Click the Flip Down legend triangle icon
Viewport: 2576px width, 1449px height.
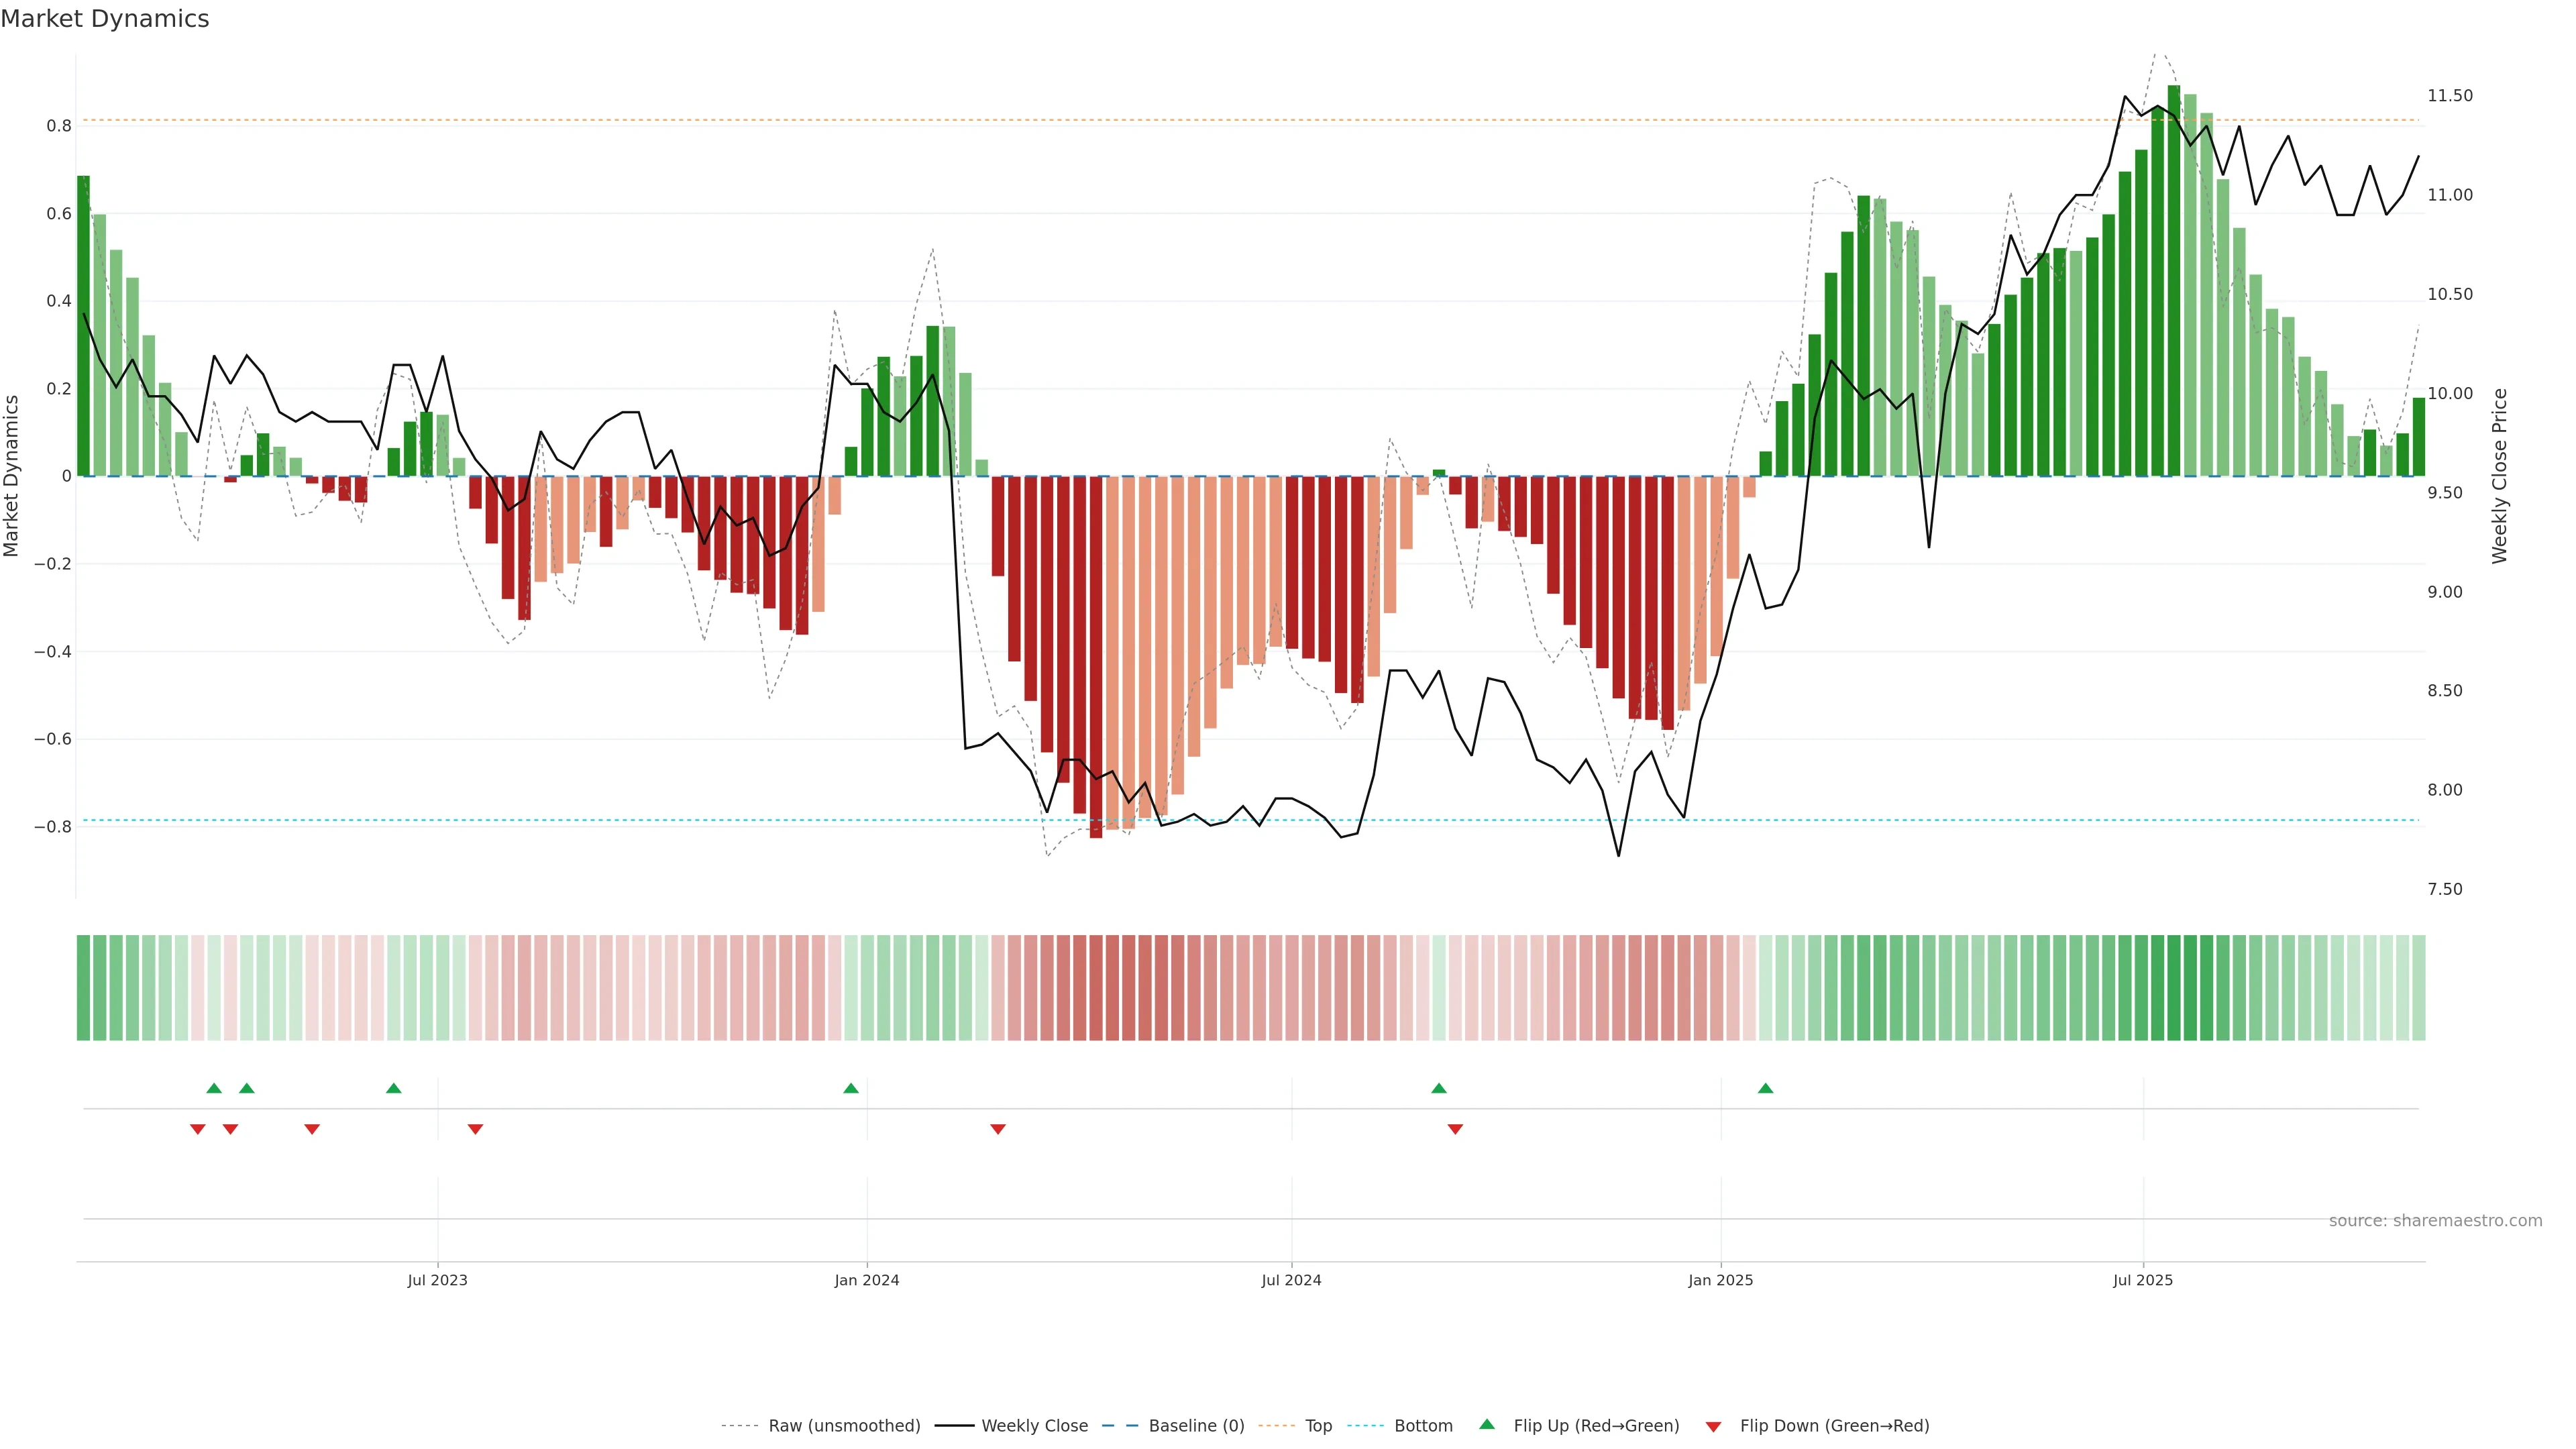click(1713, 1426)
